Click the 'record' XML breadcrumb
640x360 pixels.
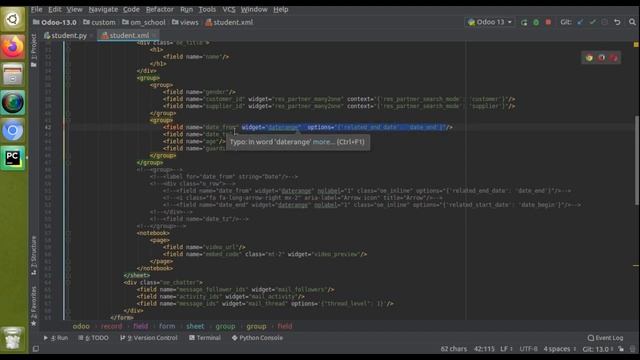[111, 326]
